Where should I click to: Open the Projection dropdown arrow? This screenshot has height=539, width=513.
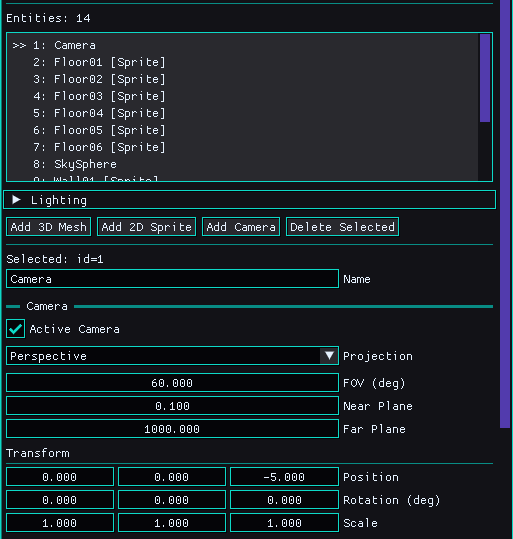pos(329,356)
